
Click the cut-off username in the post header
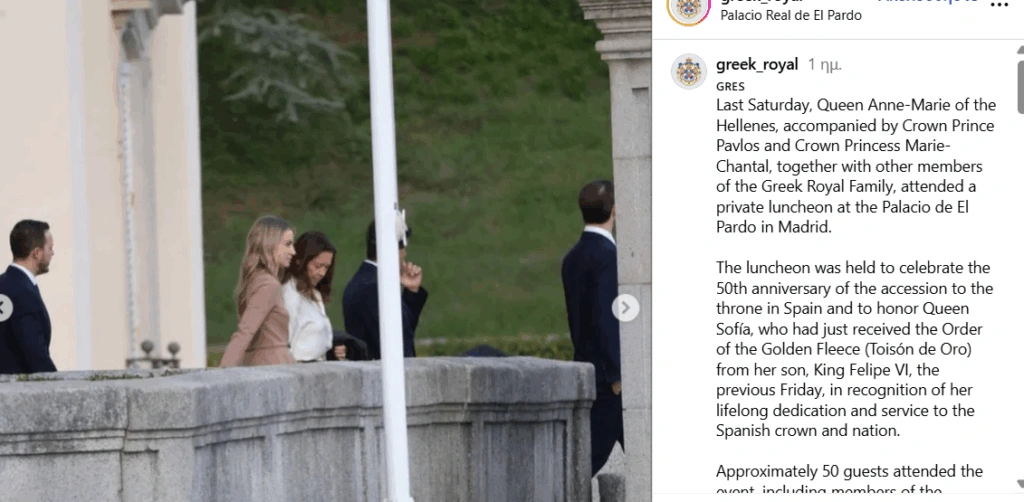click(x=760, y=2)
